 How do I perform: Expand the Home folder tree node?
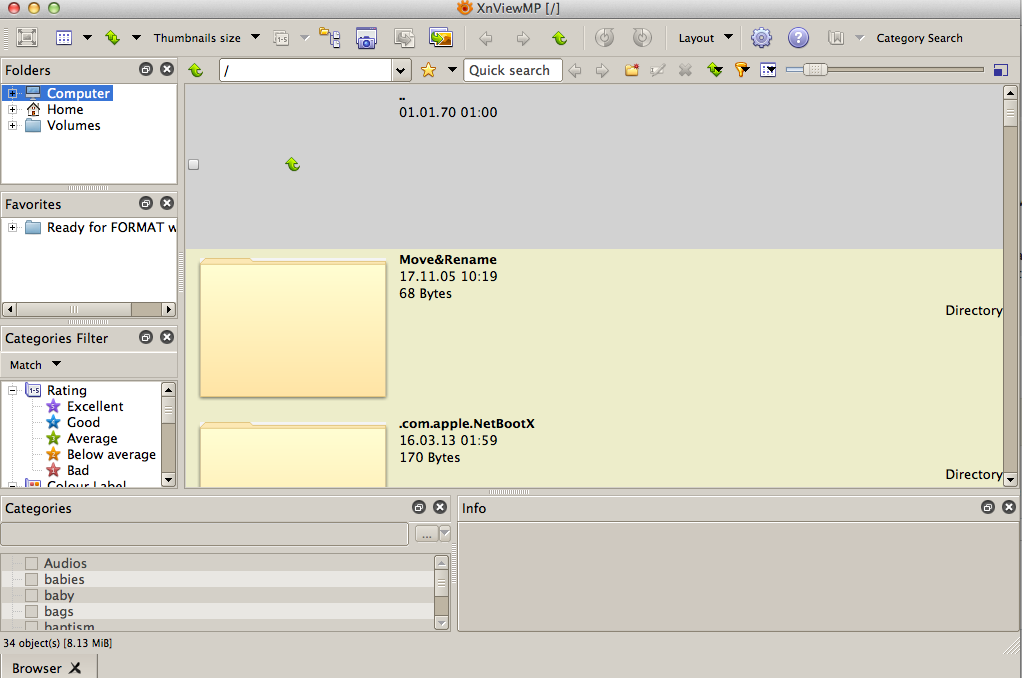tap(13, 110)
